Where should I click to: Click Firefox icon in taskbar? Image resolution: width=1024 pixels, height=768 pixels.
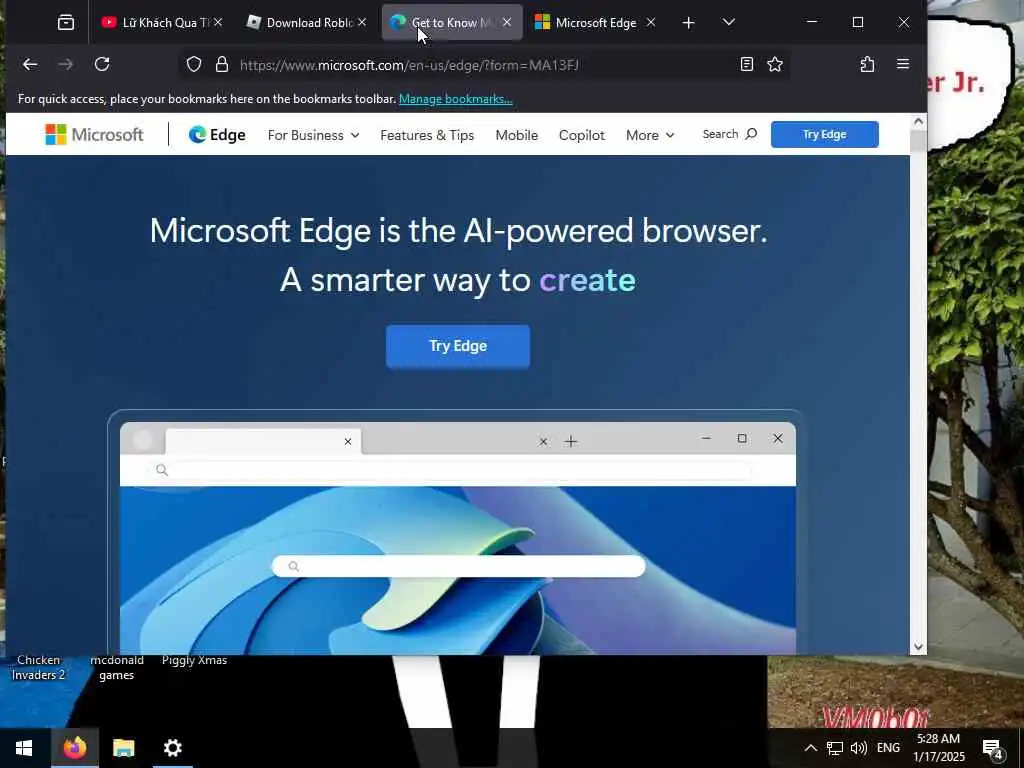pos(74,748)
